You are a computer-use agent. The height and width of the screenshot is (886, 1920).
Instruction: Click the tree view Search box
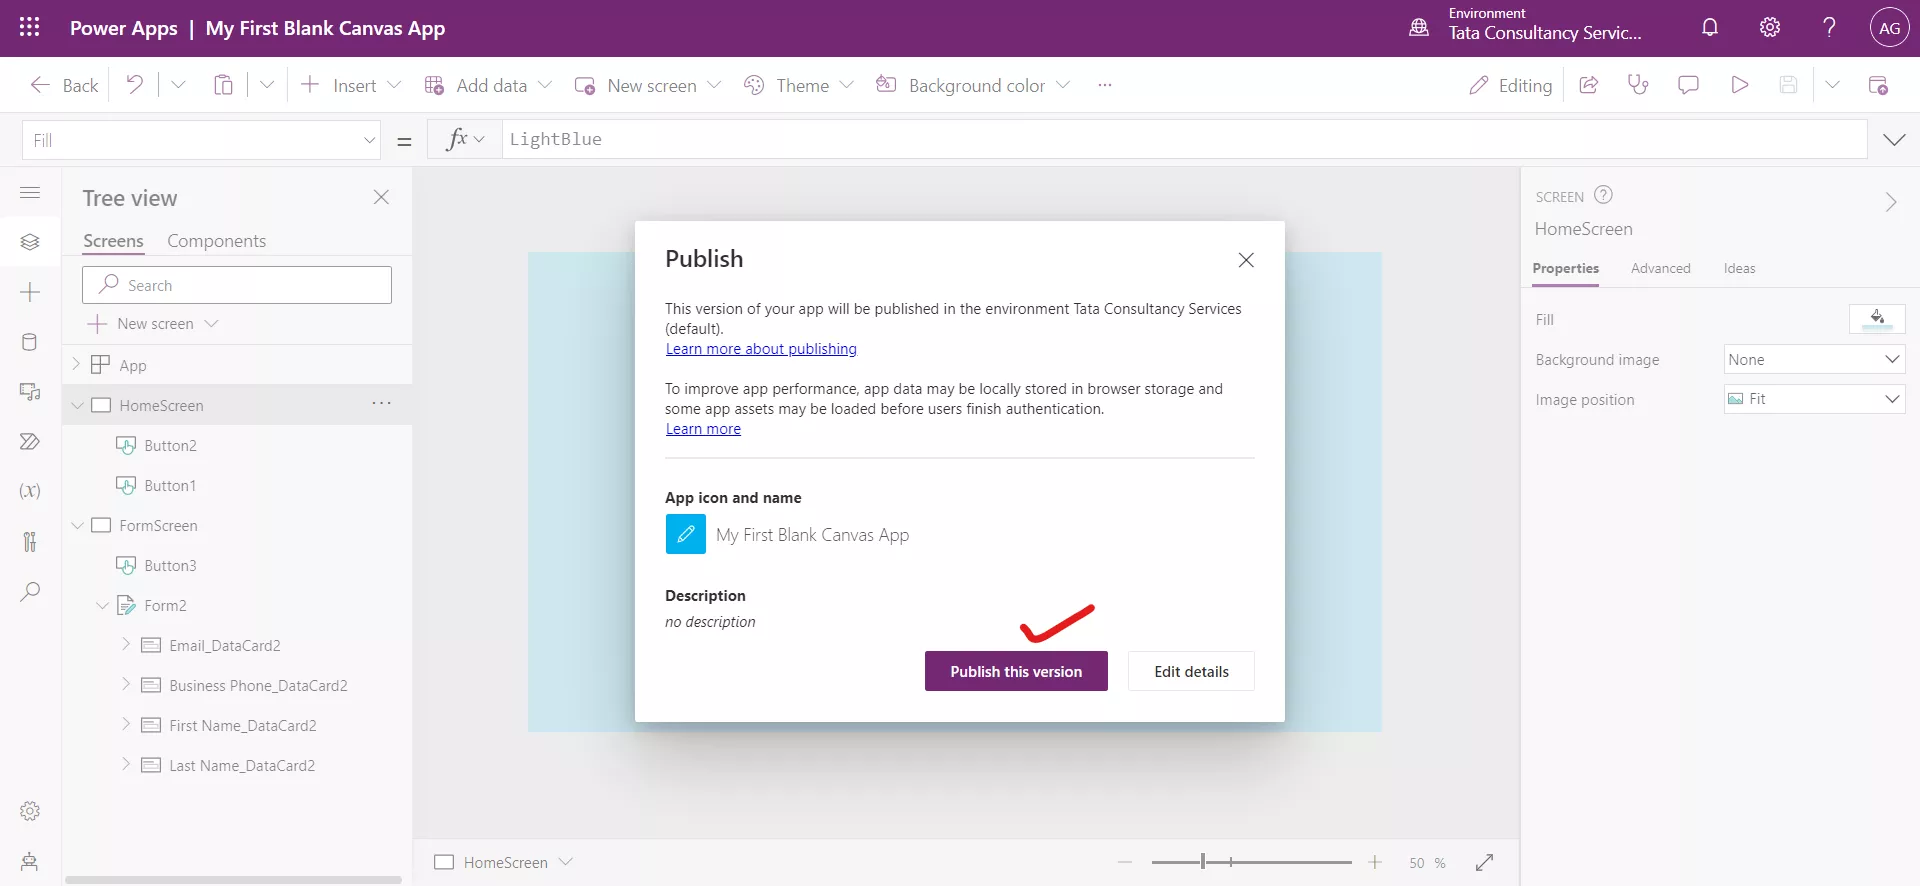[x=237, y=285]
